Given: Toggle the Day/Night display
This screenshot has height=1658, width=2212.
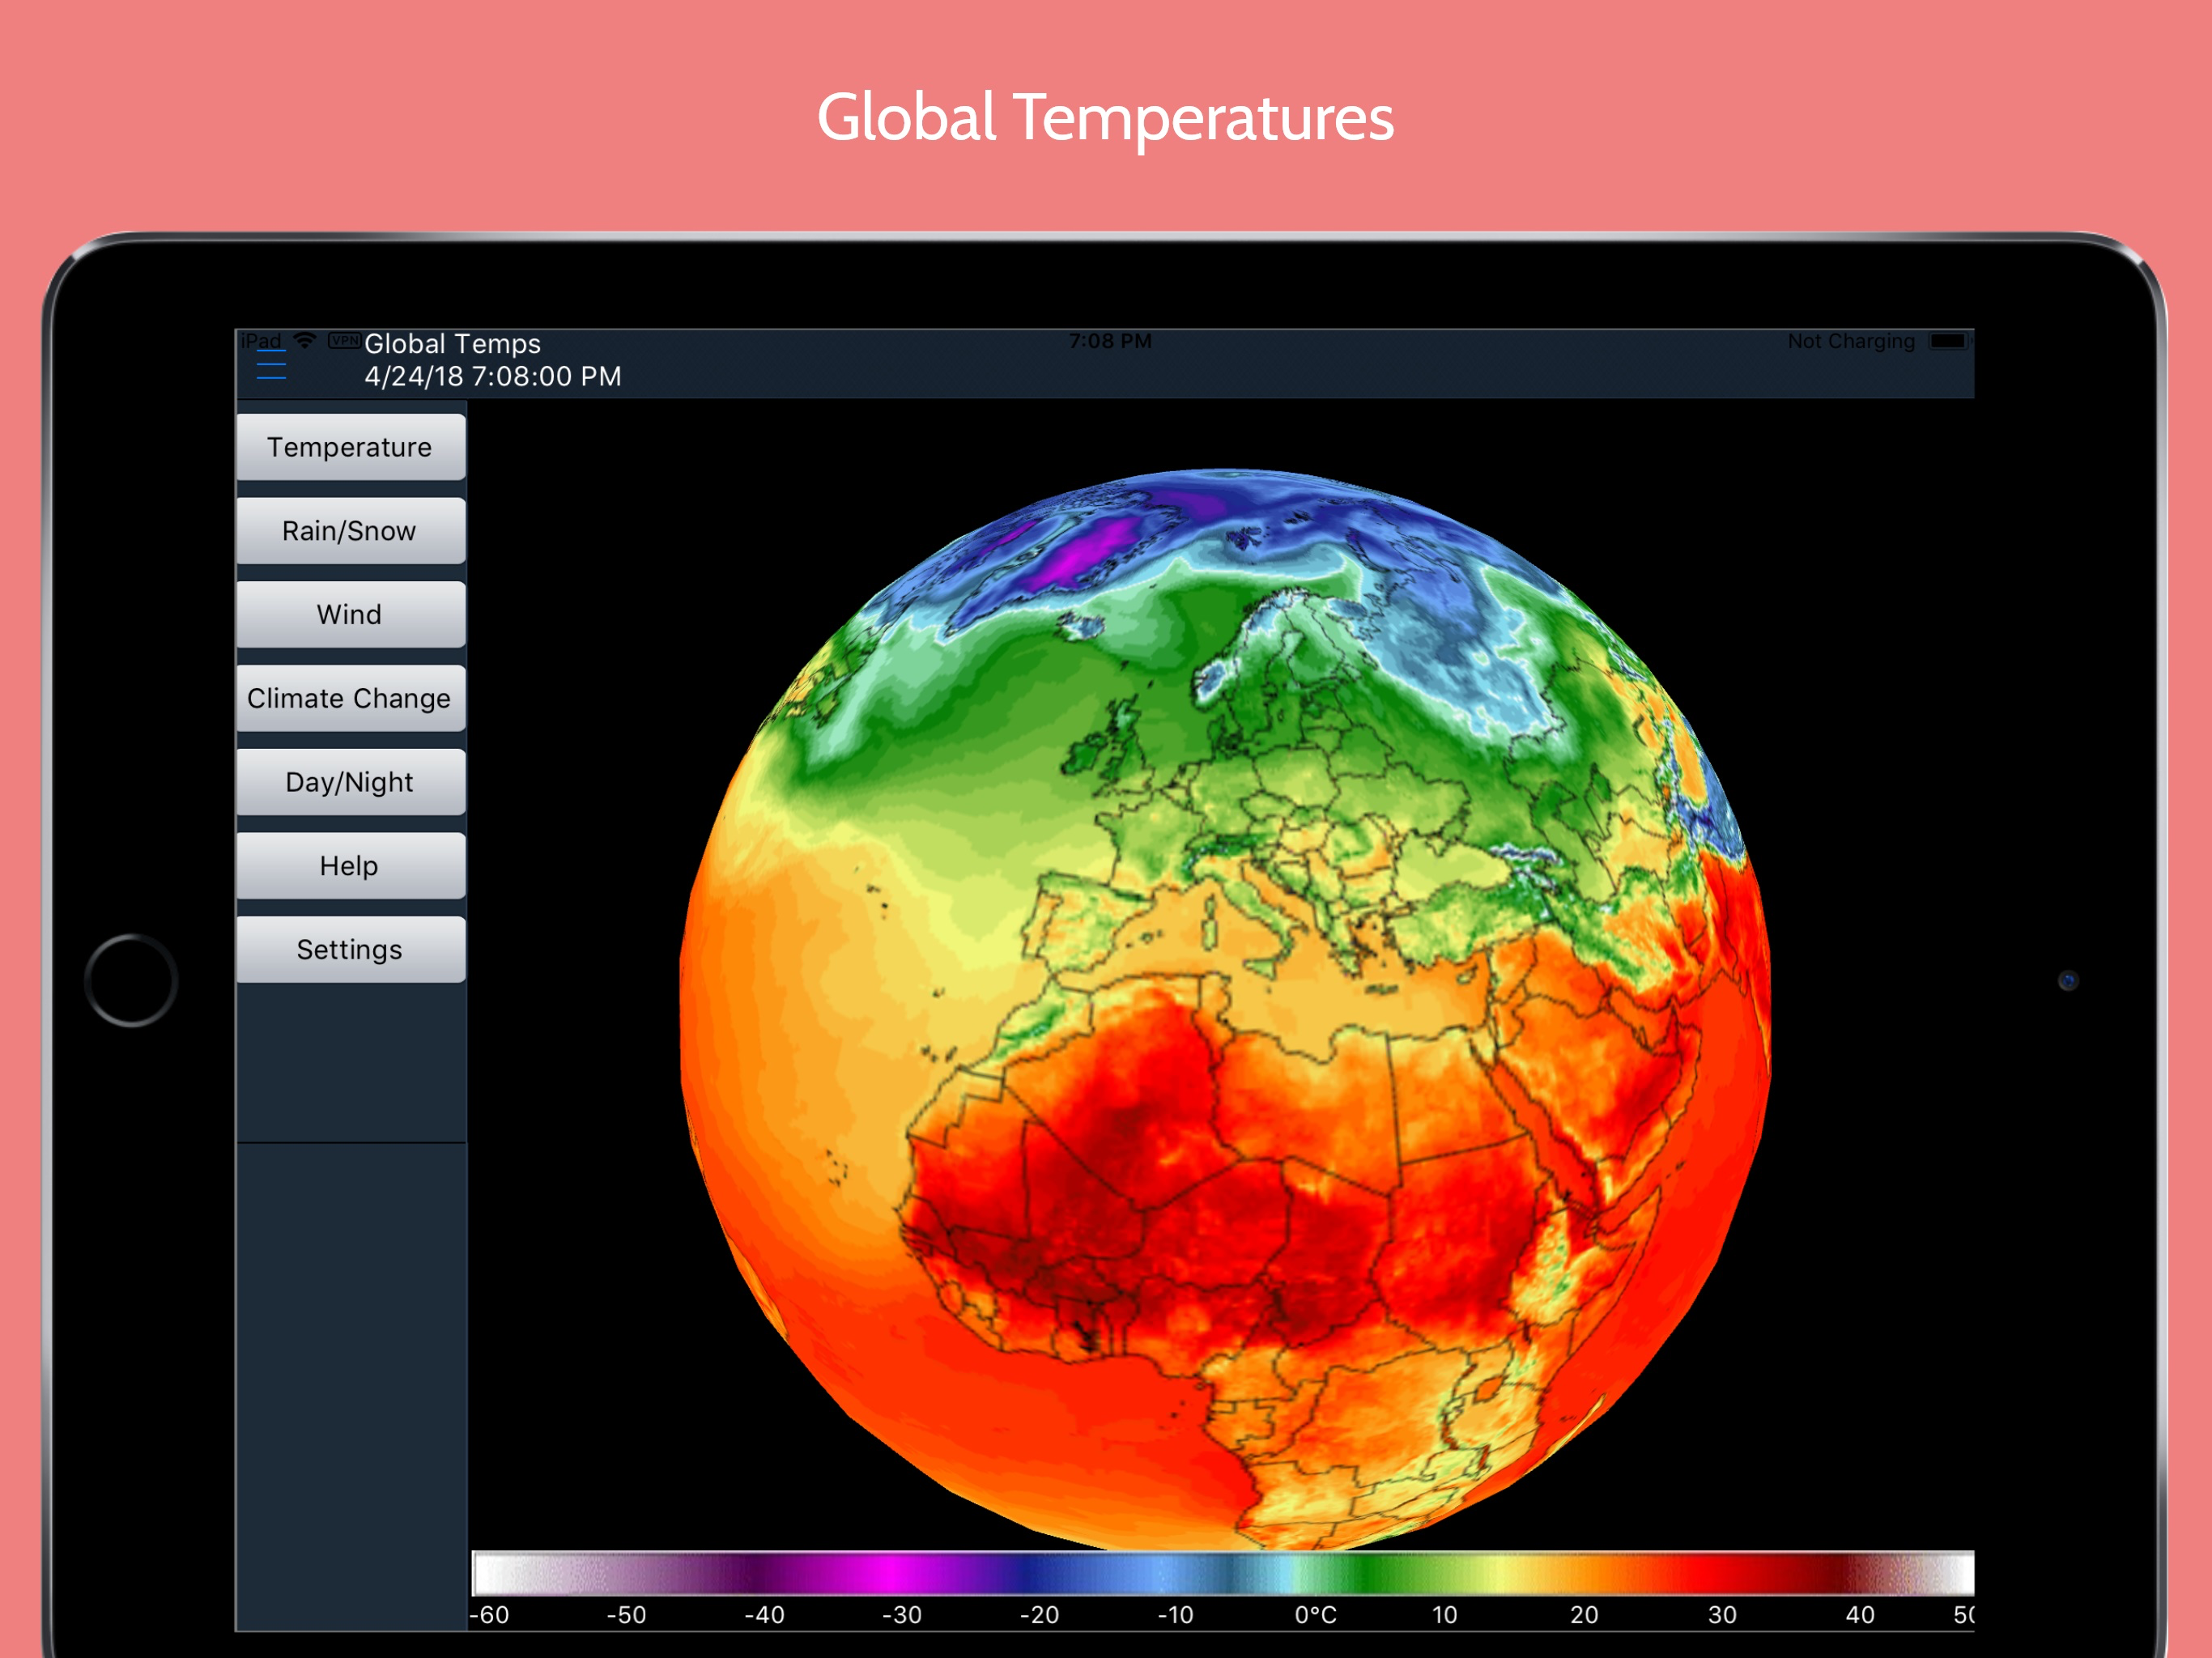Looking at the screenshot, I should click(x=350, y=782).
